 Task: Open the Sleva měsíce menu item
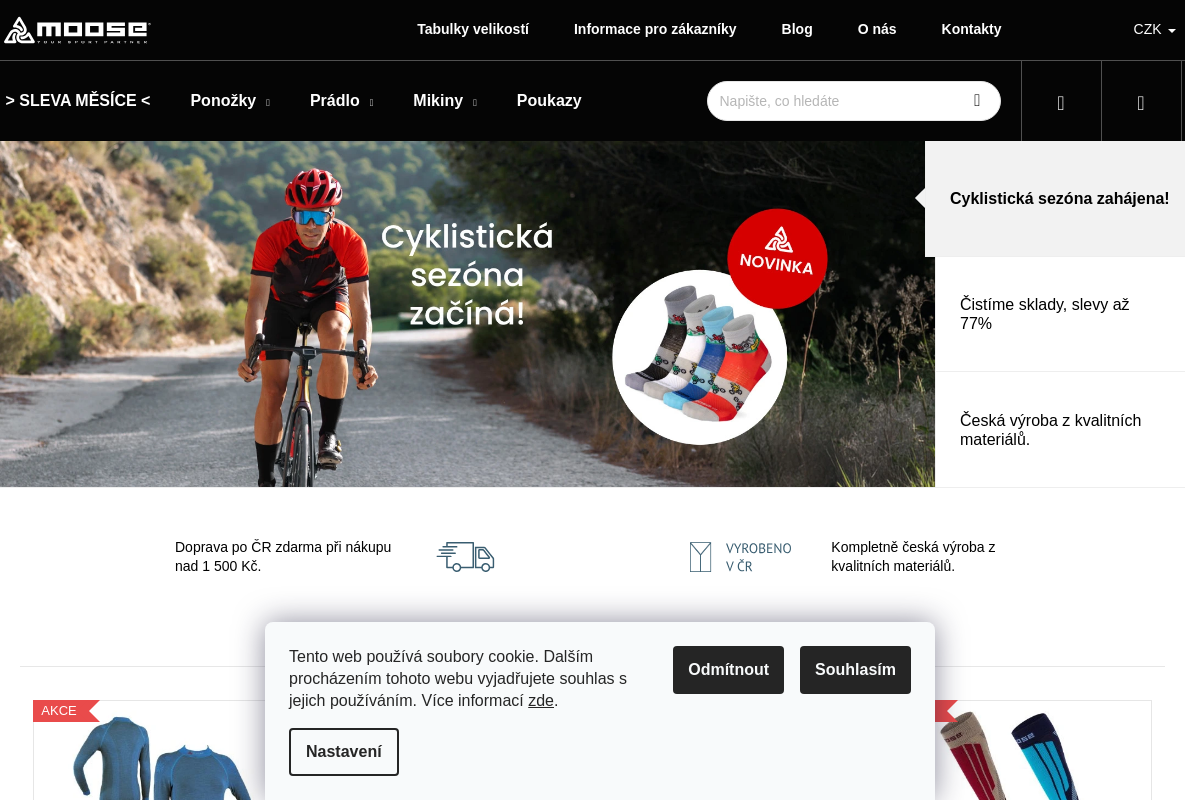[x=78, y=101]
